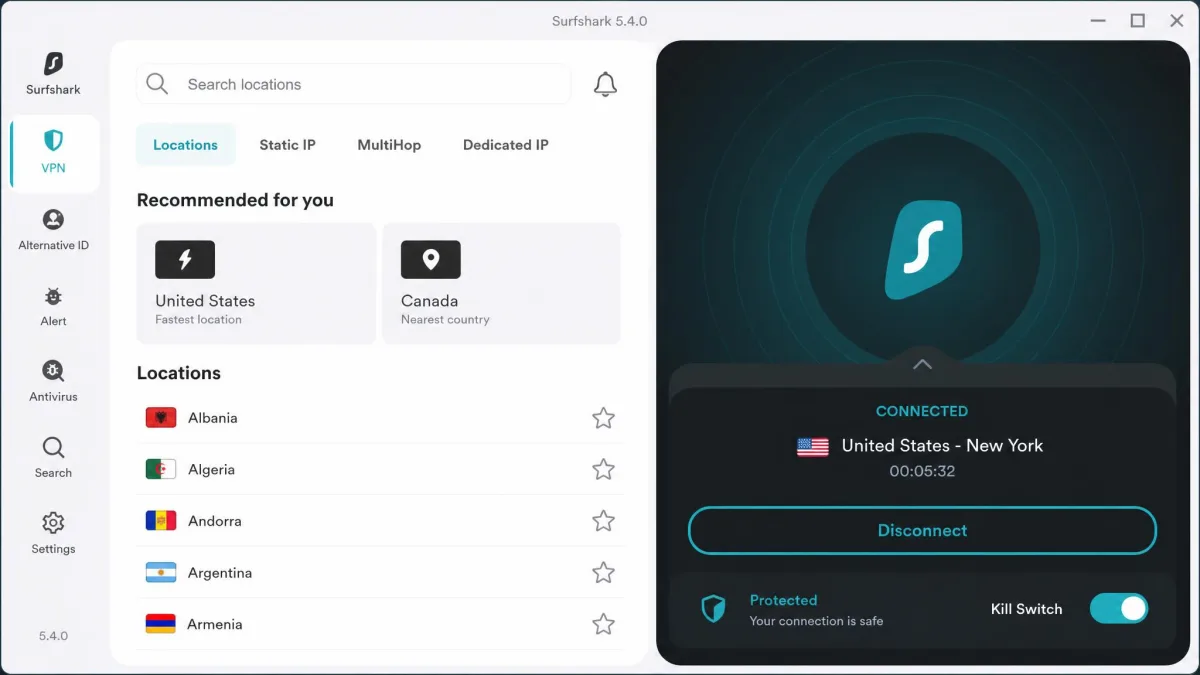Favorite Argentina with its star
Image resolution: width=1200 pixels, height=675 pixels.
[603, 573]
